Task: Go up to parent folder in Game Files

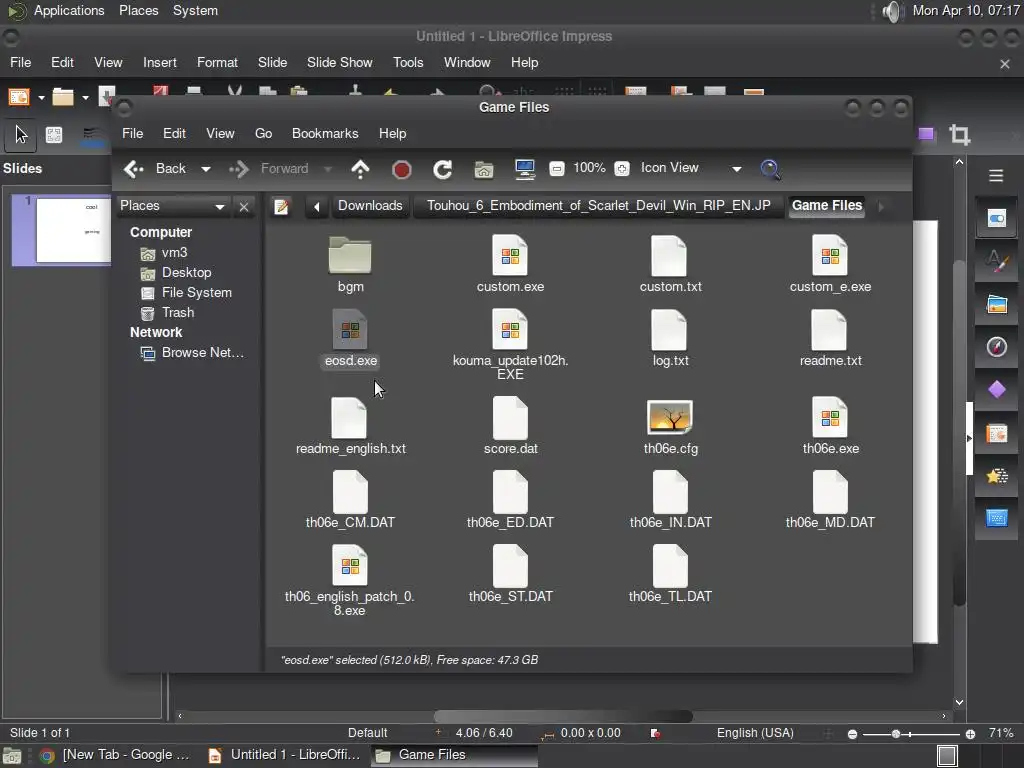Action: pyautogui.click(x=360, y=169)
